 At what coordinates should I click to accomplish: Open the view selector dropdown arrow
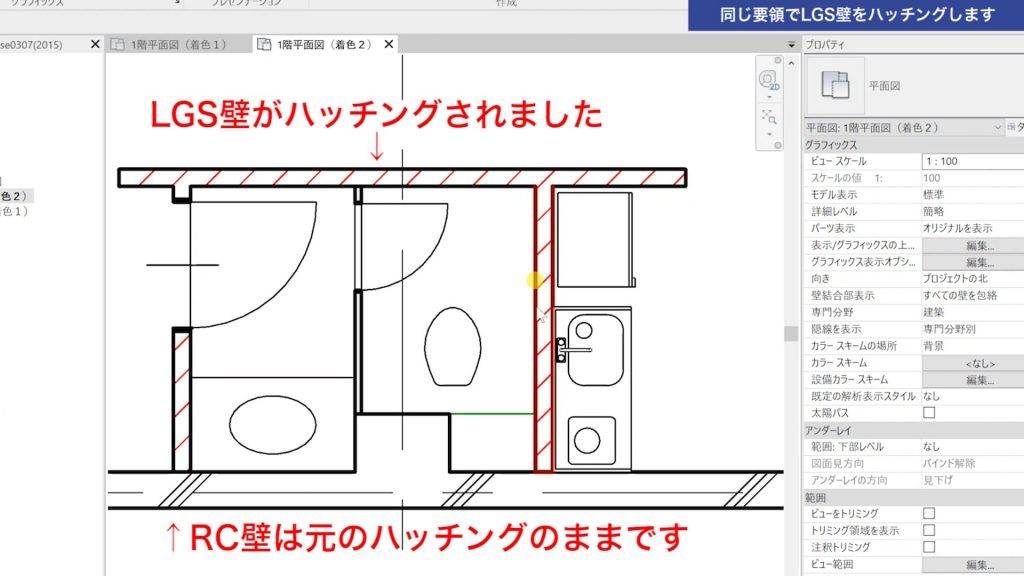[x=998, y=125]
